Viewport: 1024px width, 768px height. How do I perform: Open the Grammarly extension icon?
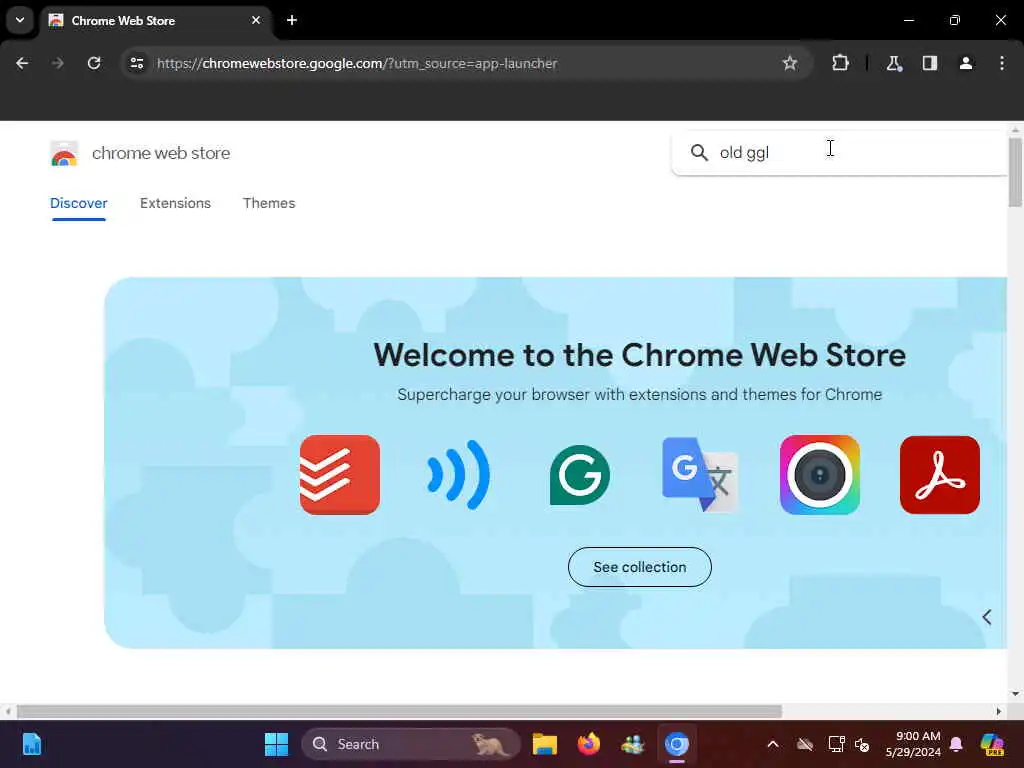click(x=579, y=475)
